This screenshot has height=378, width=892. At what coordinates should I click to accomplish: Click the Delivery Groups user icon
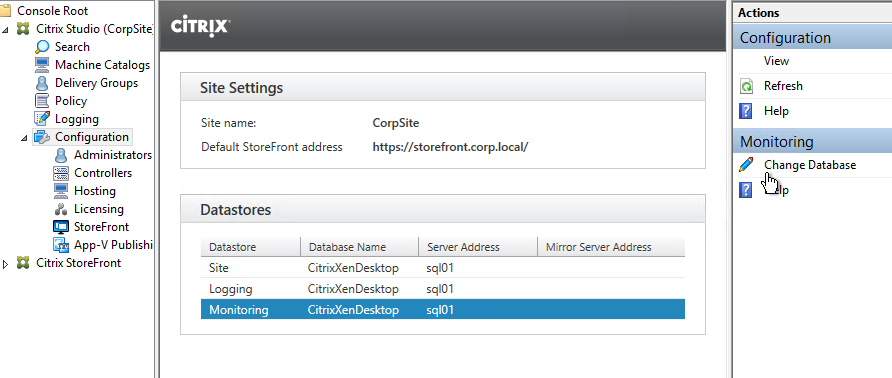(x=42, y=83)
